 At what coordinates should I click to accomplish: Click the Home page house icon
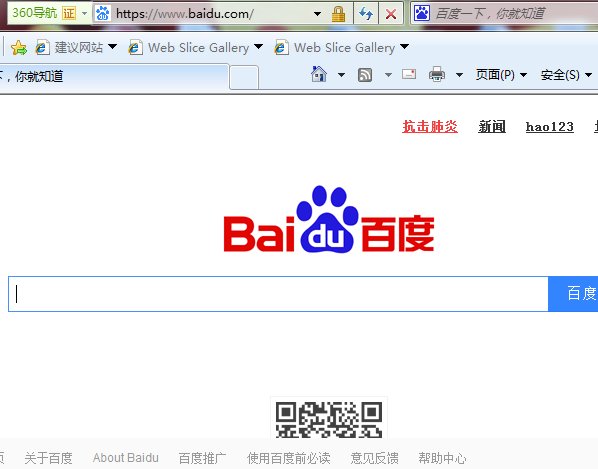(x=319, y=74)
